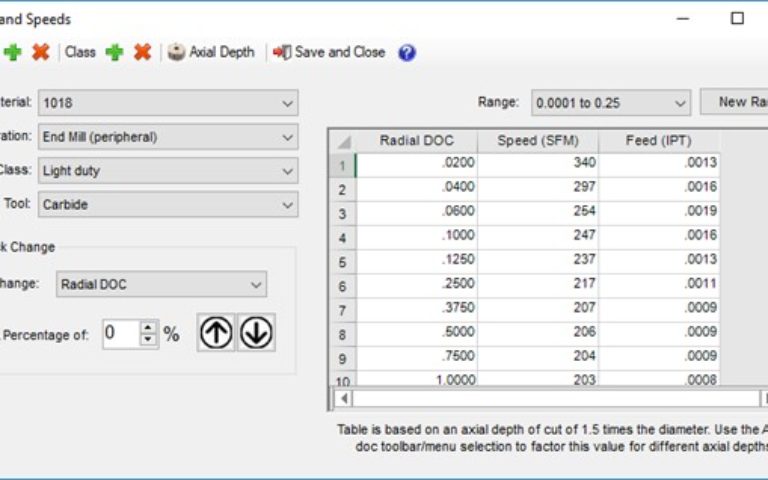Select row header 2

tap(343, 190)
